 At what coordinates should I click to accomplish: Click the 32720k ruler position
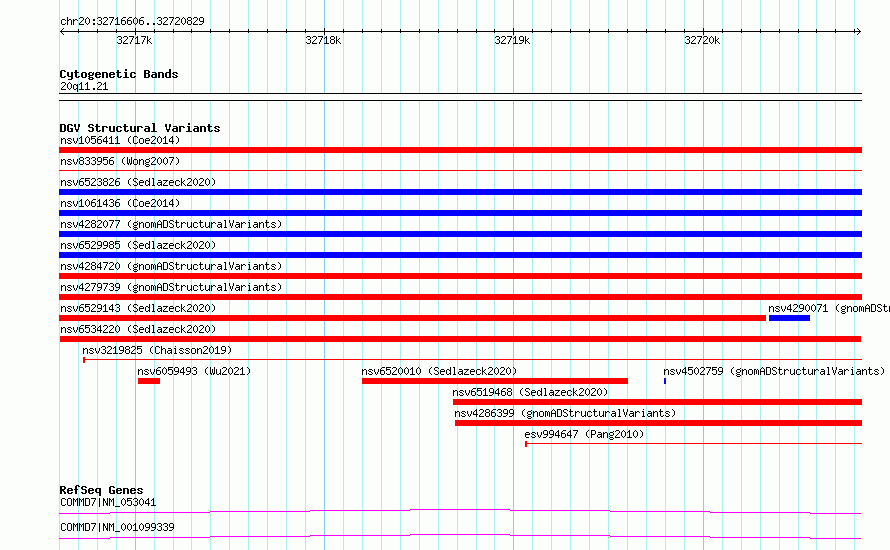(703, 40)
